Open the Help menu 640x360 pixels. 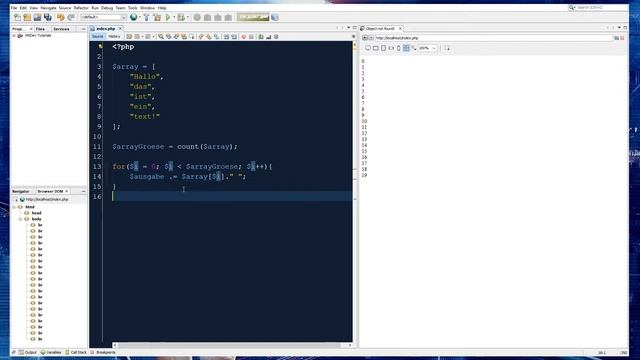point(162,8)
